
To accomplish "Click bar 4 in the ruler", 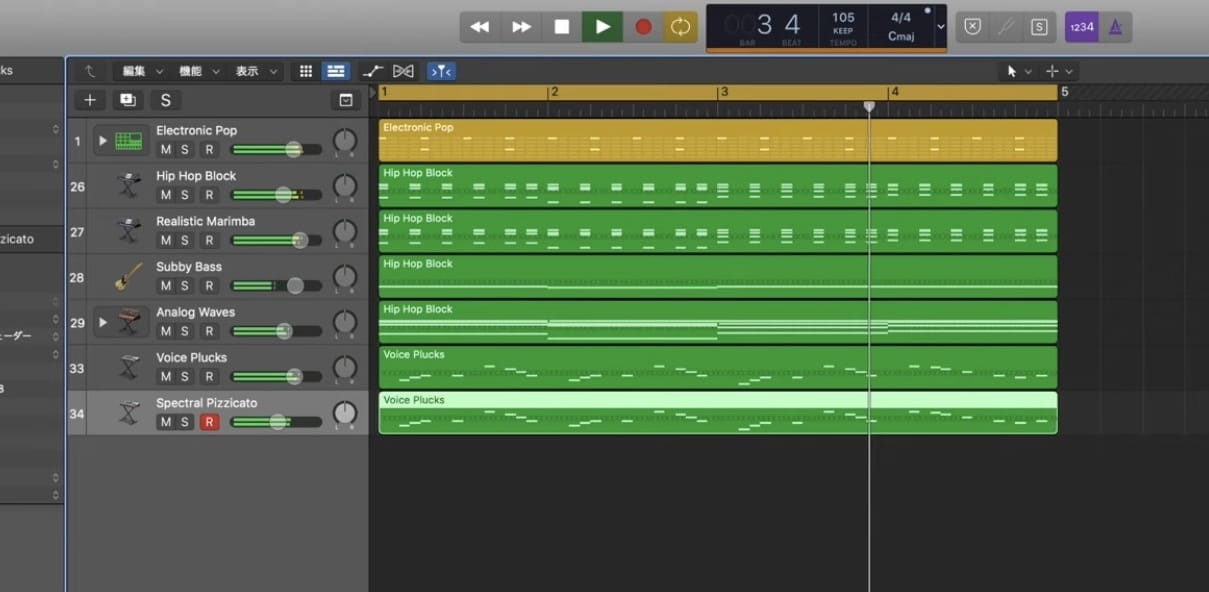I will click(x=895, y=92).
